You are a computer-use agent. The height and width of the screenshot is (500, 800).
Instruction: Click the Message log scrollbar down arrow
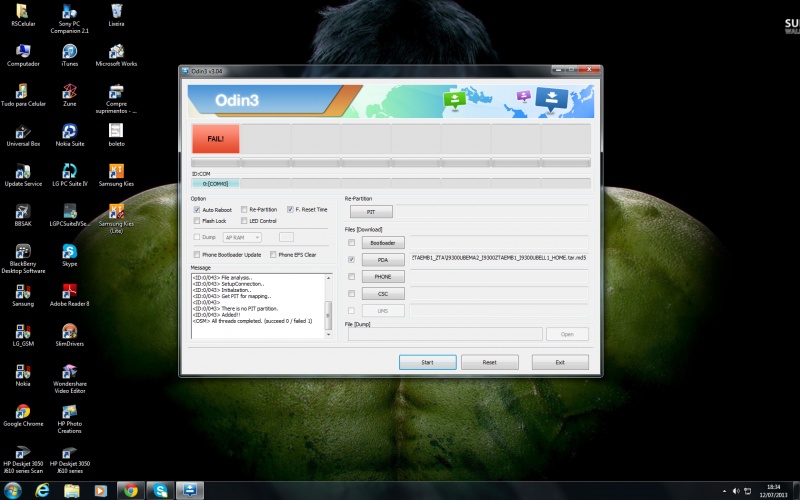tap(328, 335)
